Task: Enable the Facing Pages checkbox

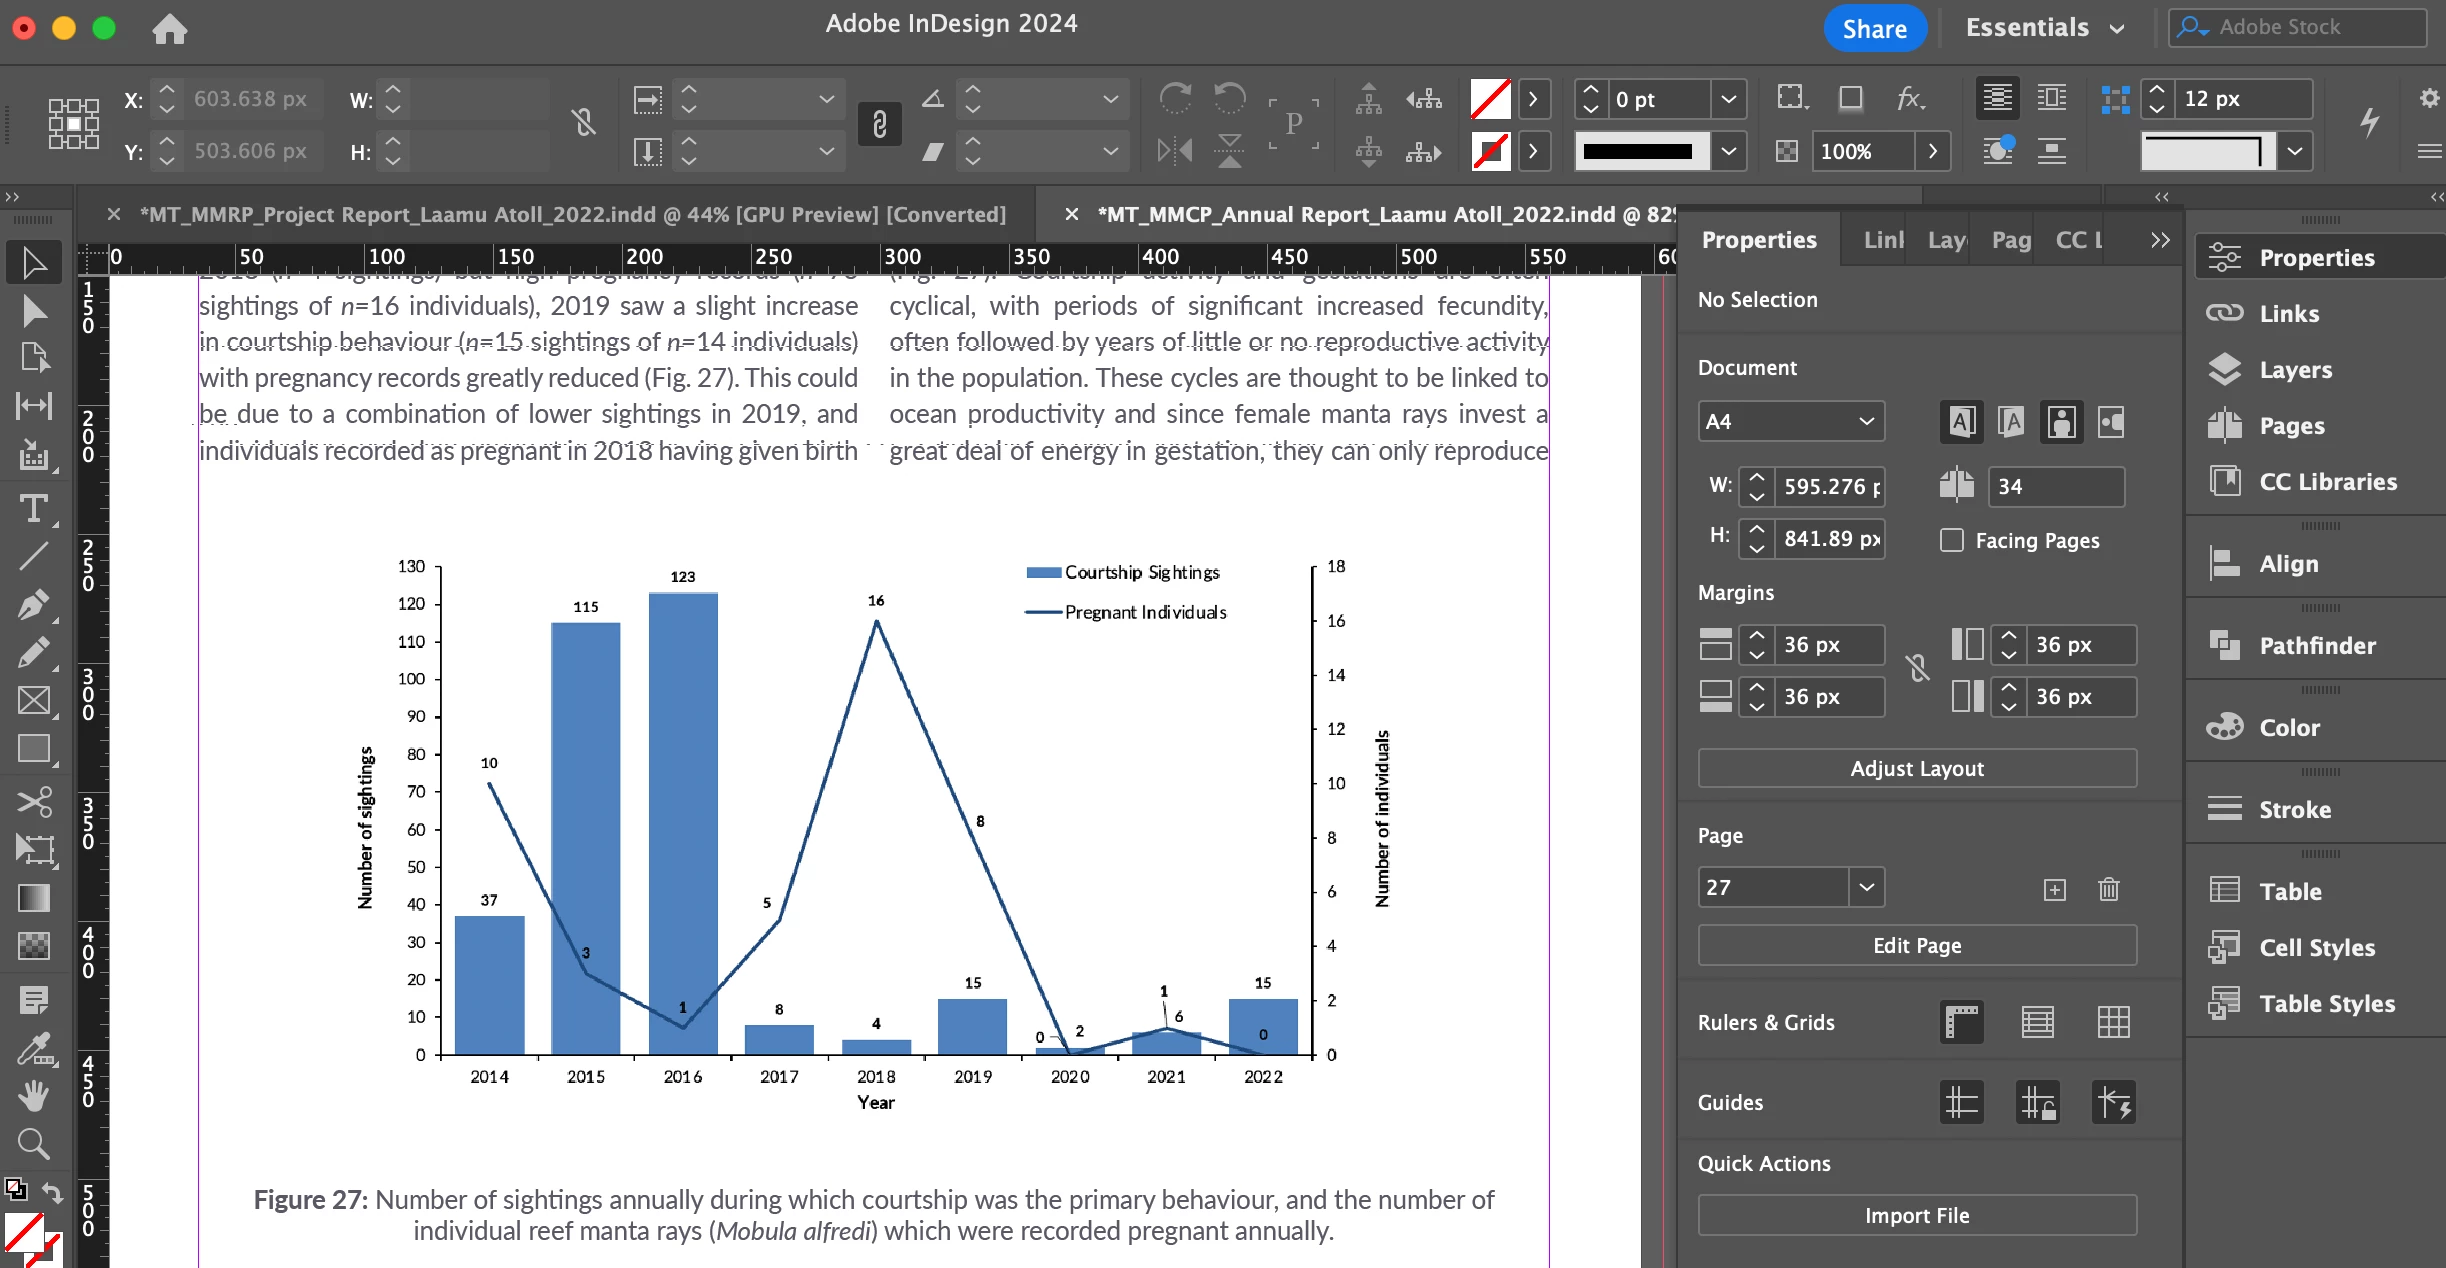Action: point(1951,540)
